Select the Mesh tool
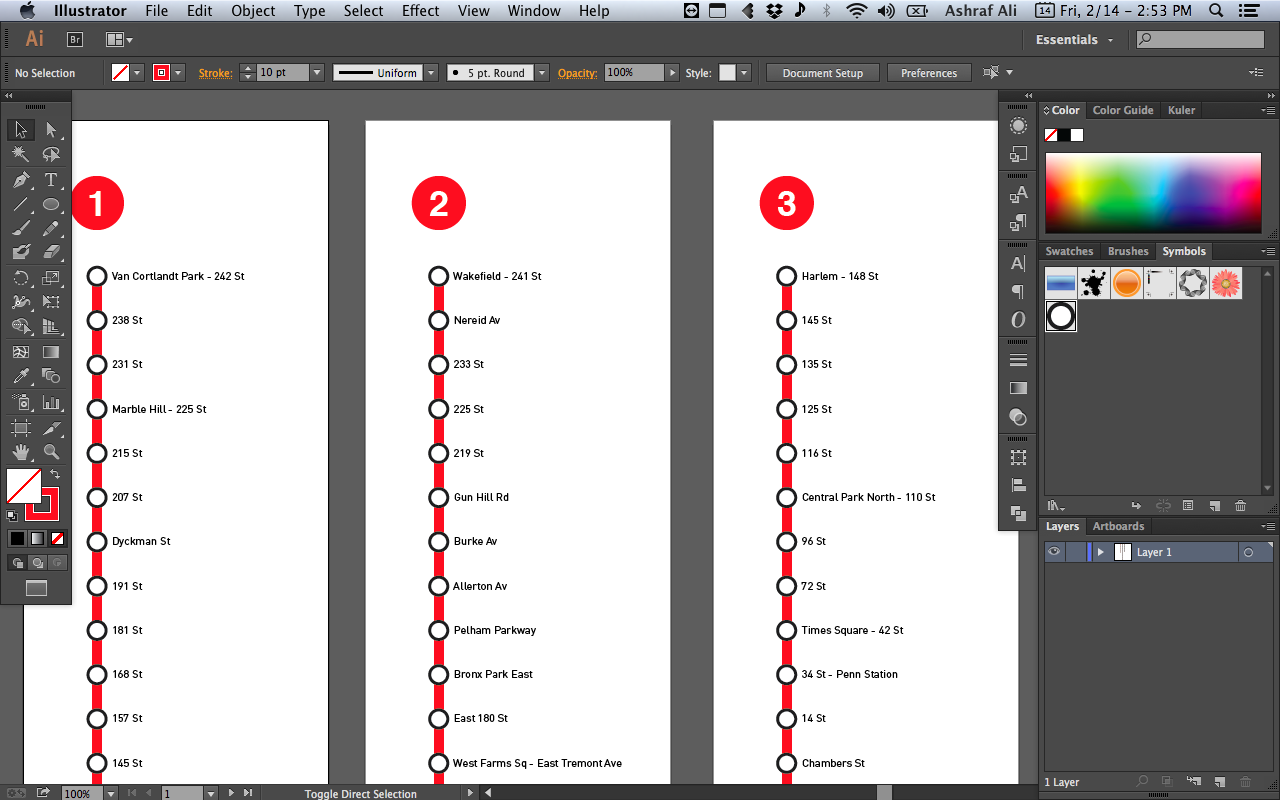 21,352
